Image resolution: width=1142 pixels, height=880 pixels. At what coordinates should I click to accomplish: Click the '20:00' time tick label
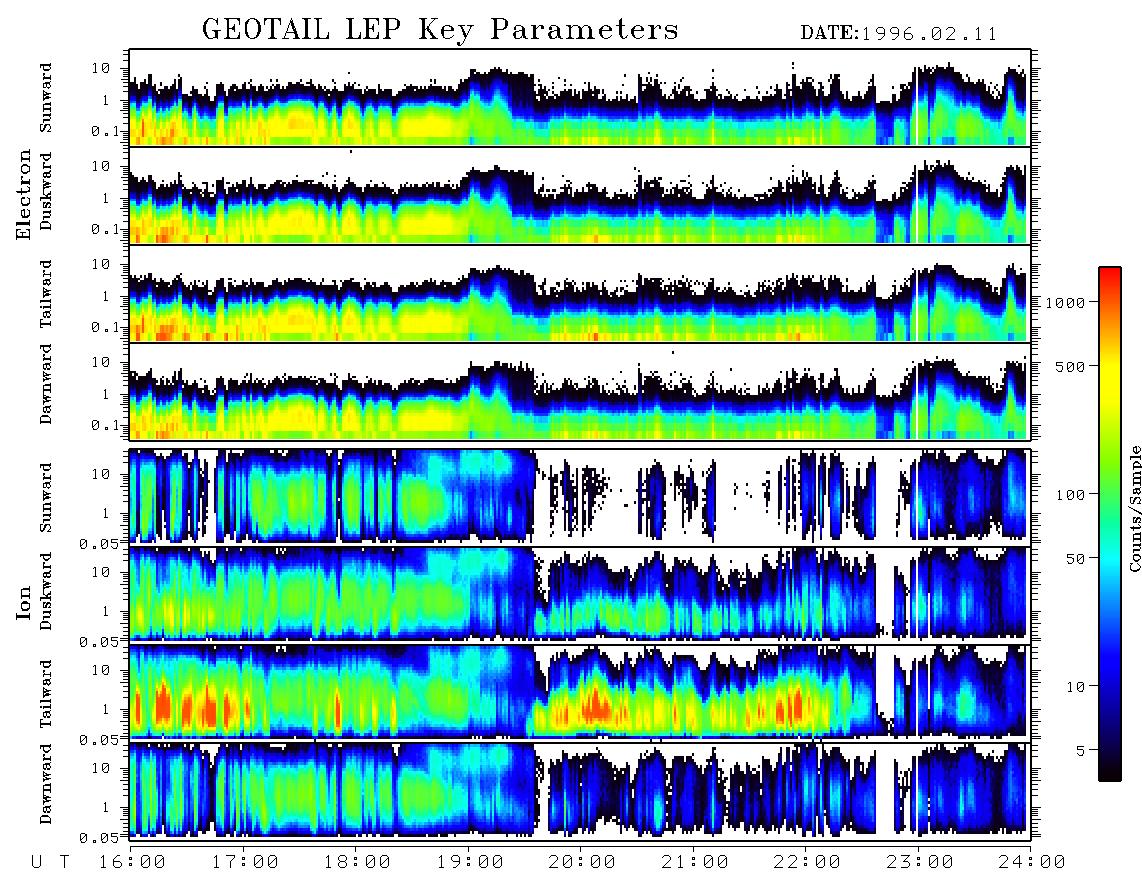tap(582, 862)
